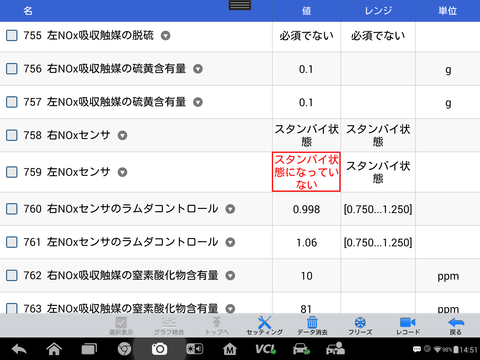Tap vehicle status car icon

tap(301, 349)
